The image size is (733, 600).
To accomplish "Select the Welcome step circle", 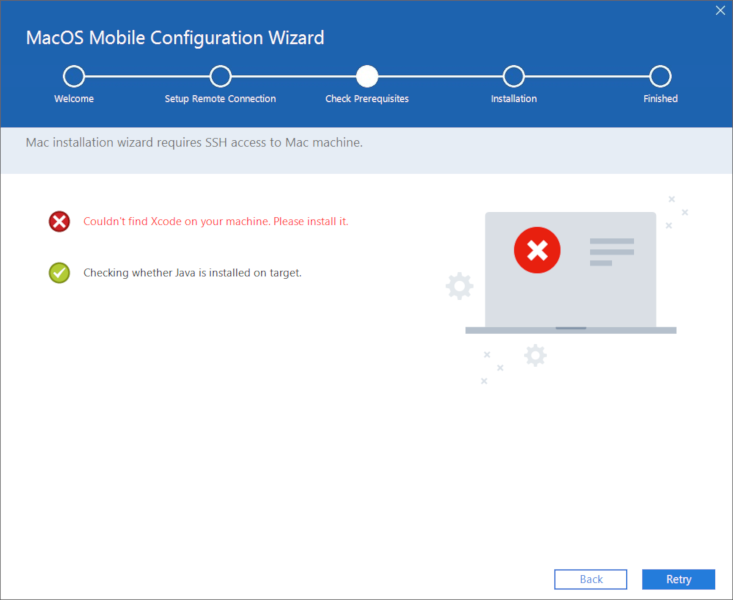I will tap(74, 76).
